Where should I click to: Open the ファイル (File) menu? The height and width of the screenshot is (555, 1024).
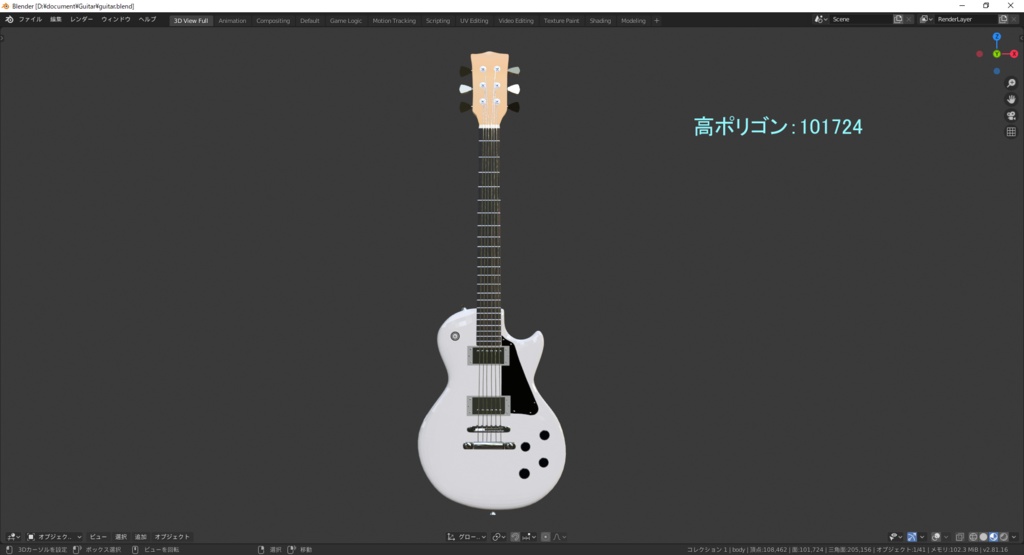point(30,20)
